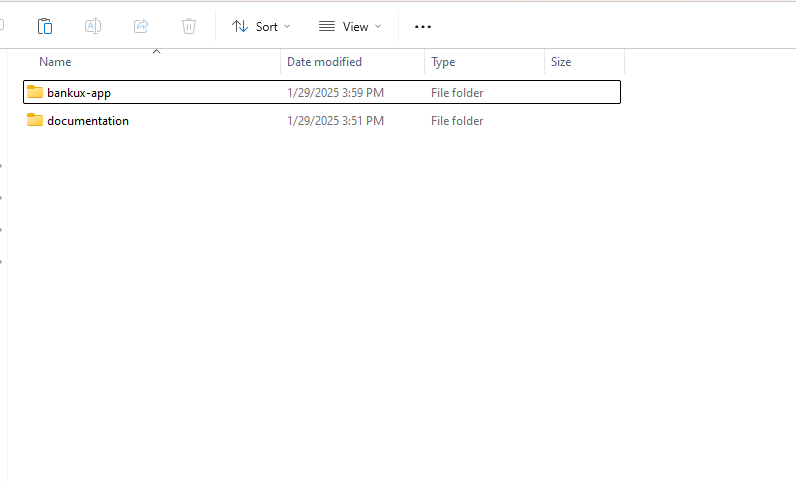Sort files by Date modified column

(x=324, y=62)
